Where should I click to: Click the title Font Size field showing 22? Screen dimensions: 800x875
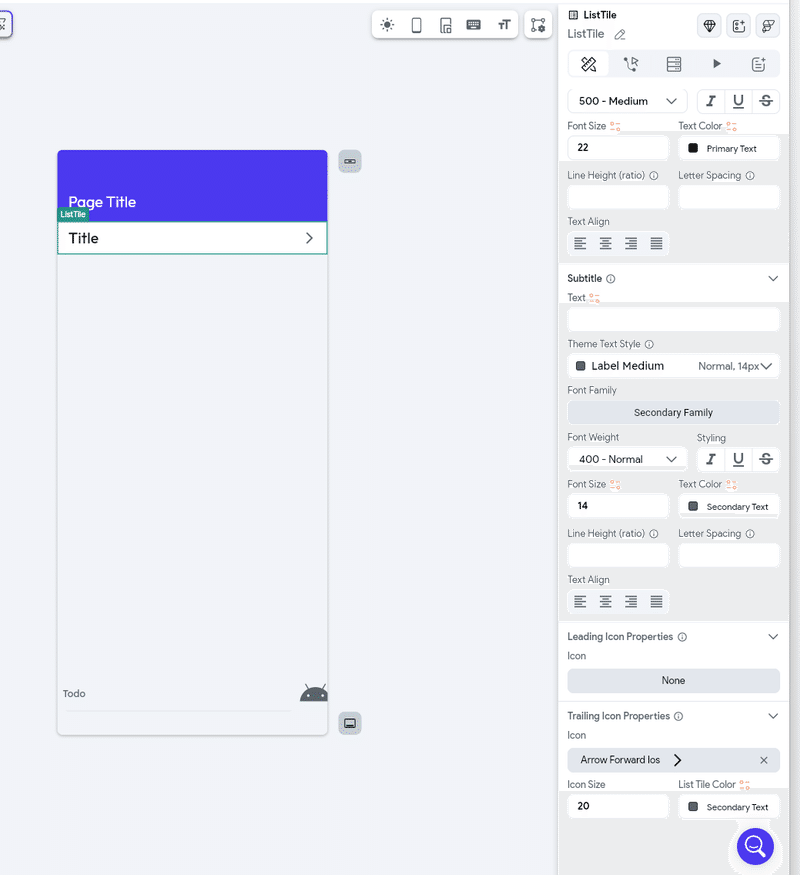(x=618, y=147)
